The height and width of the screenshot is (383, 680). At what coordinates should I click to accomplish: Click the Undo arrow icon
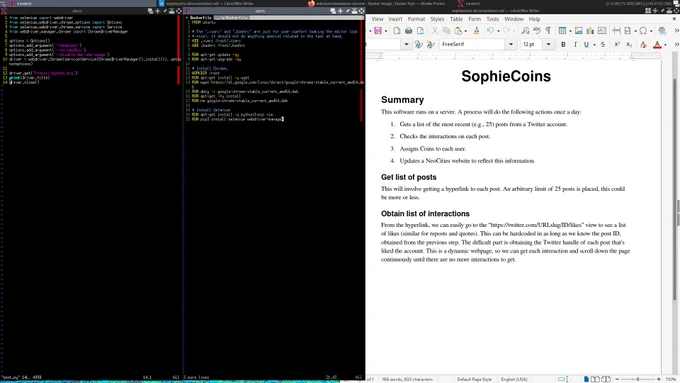(x=490, y=30)
